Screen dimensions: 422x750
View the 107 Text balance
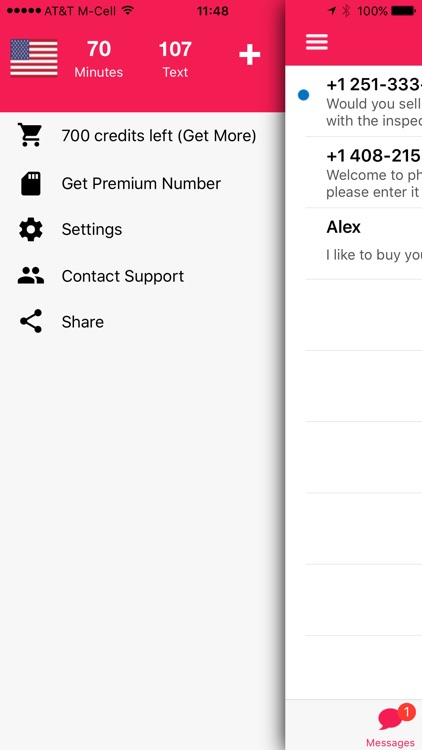point(175,59)
